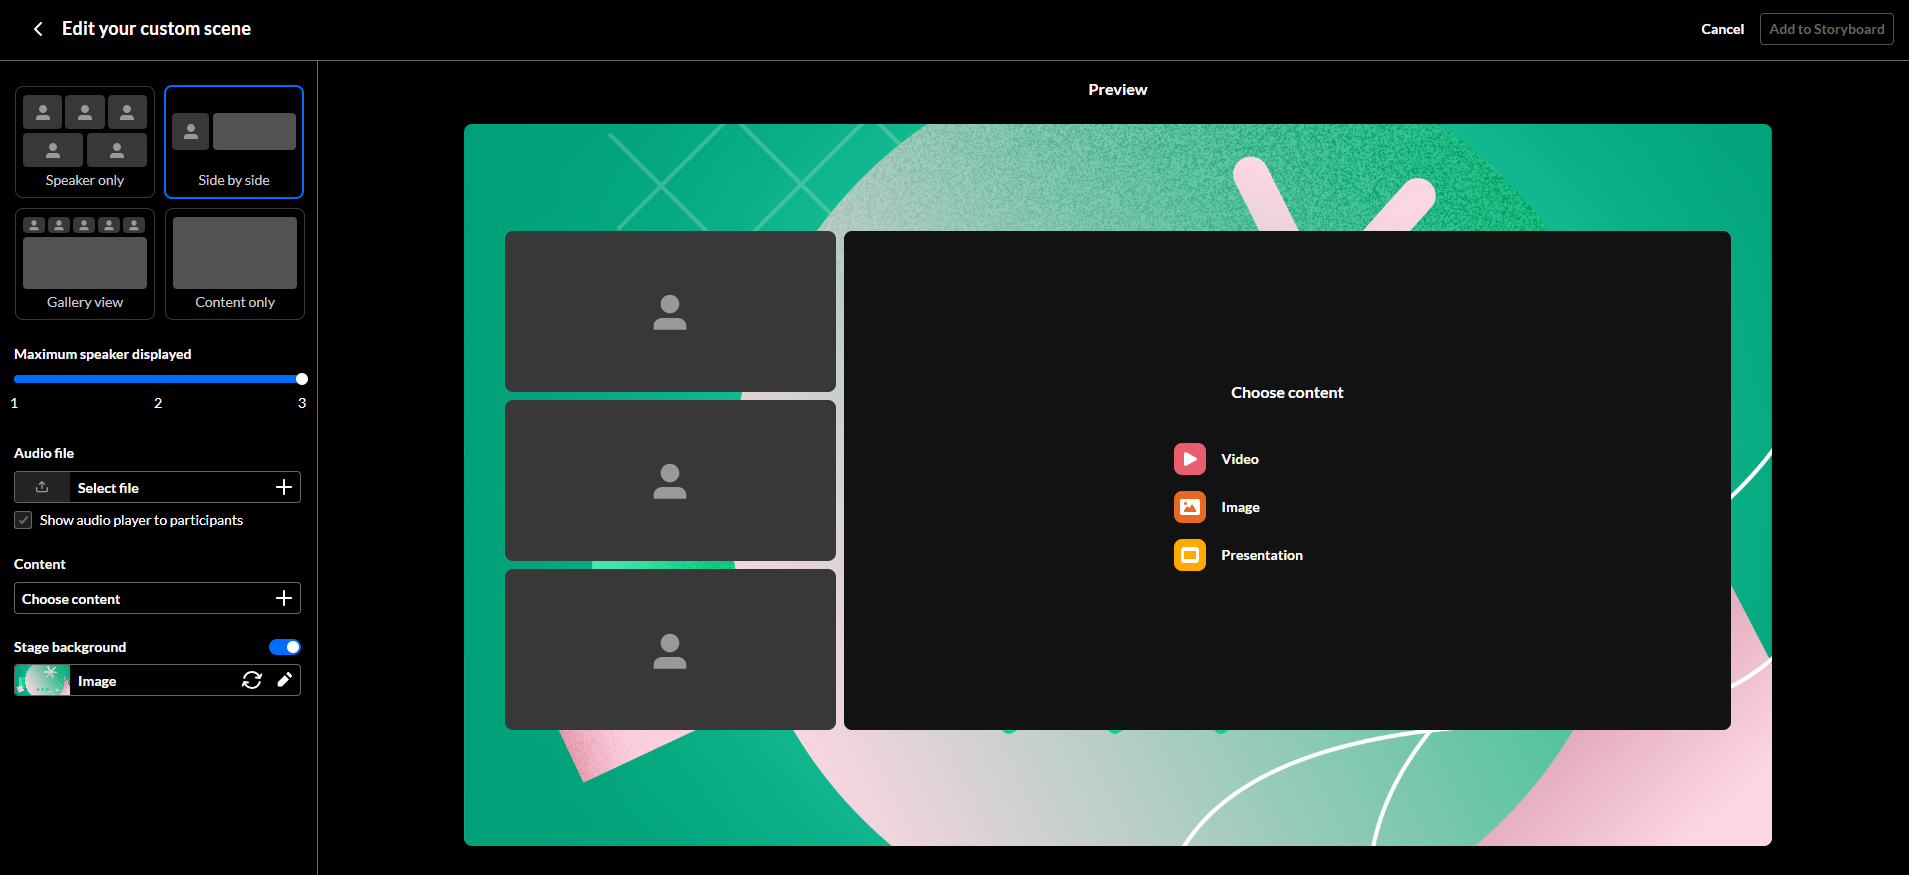The image size is (1909, 875).
Task: Click the 'Audio file' section label
Action: tap(44, 453)
